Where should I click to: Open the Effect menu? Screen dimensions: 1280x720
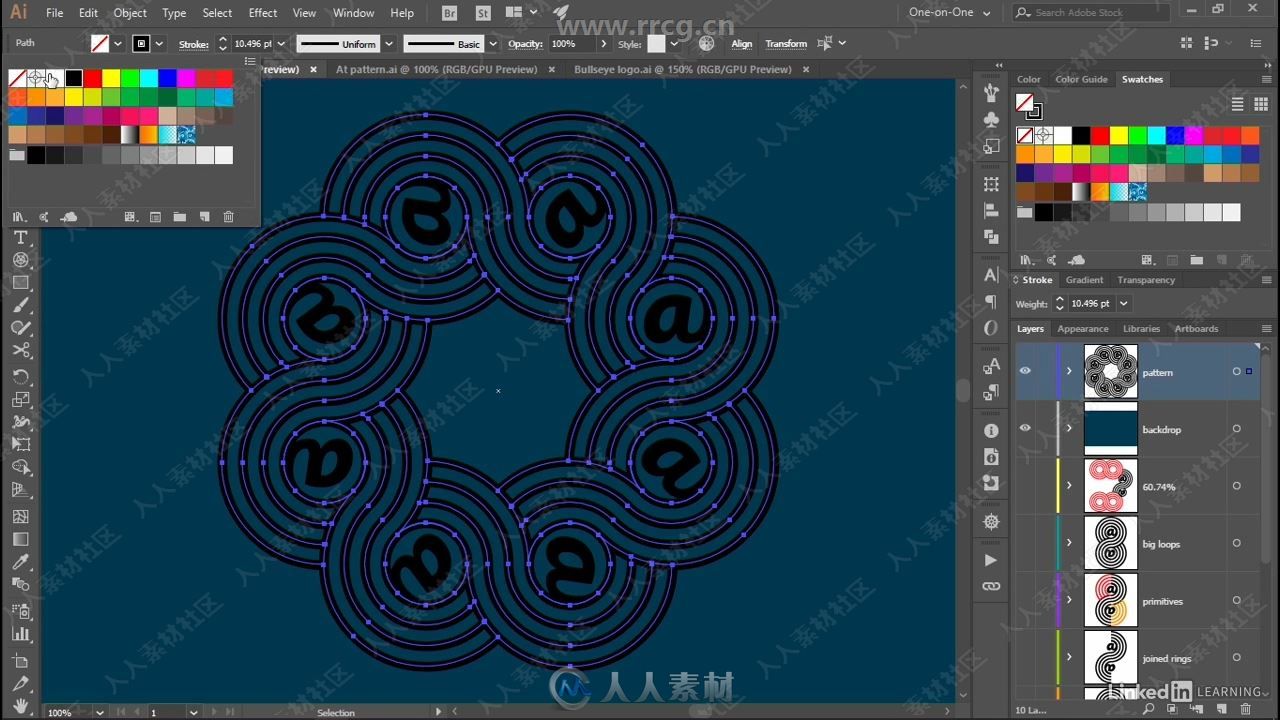263,13
